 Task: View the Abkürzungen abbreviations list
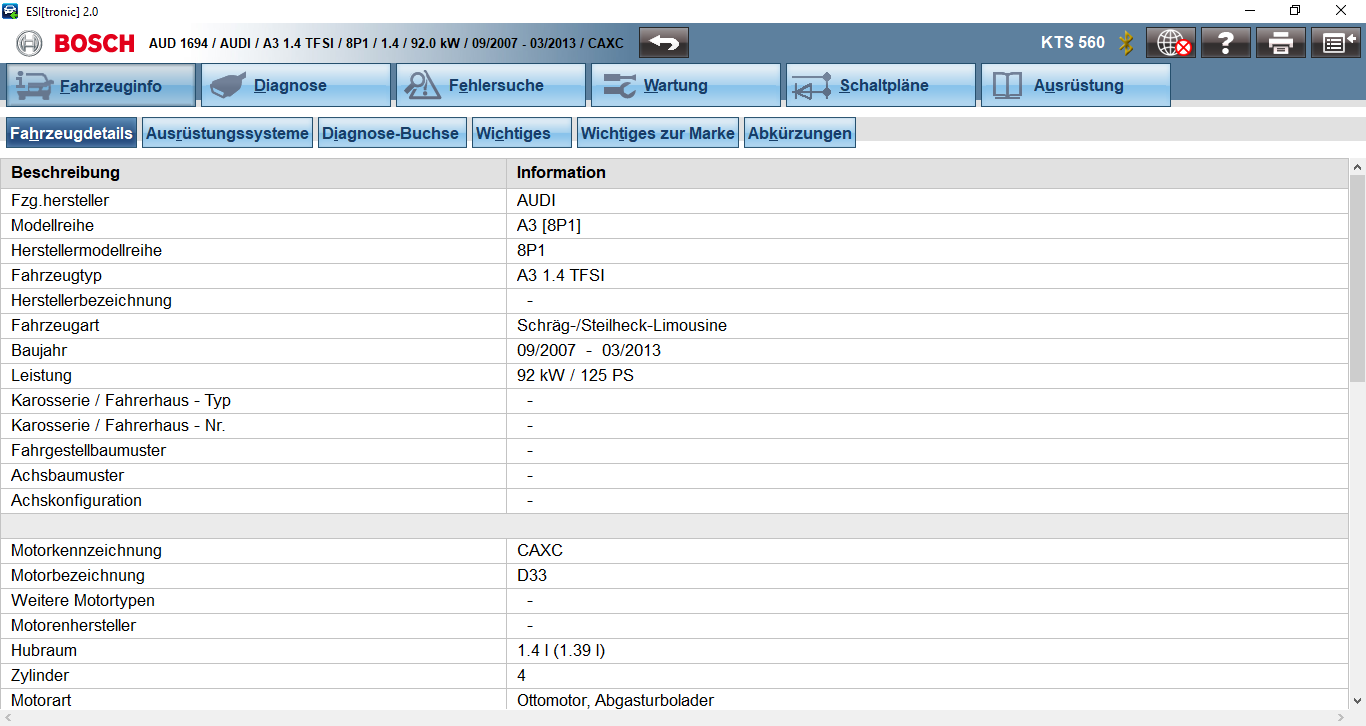799,133
